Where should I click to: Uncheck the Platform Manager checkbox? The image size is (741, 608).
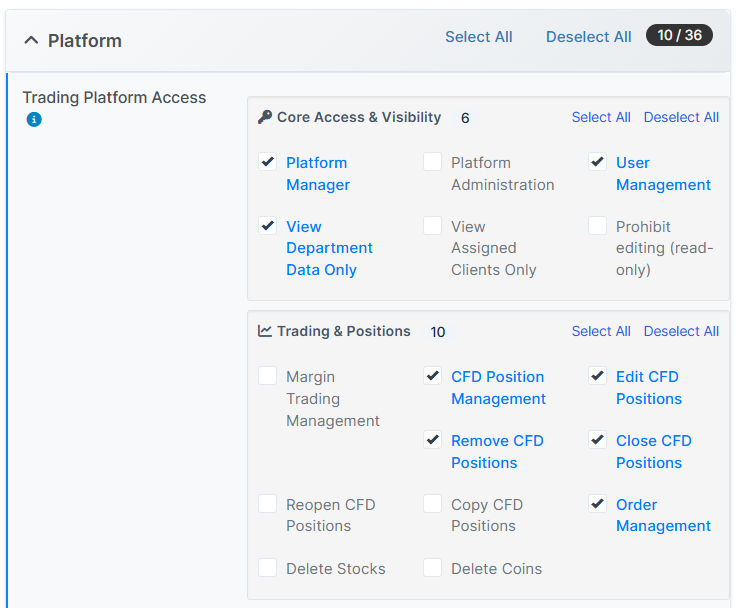click(268, 162)
